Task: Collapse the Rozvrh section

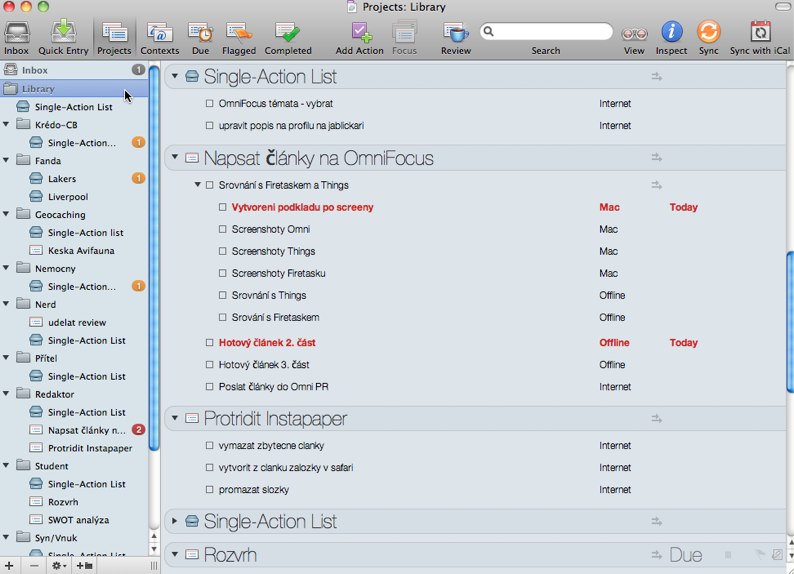Action: coord(175,554)
